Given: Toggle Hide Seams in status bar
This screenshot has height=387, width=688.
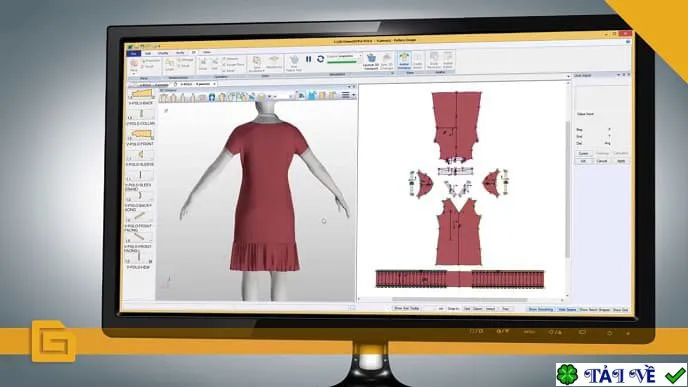Looking at the screenshot, I should [567, 309].
